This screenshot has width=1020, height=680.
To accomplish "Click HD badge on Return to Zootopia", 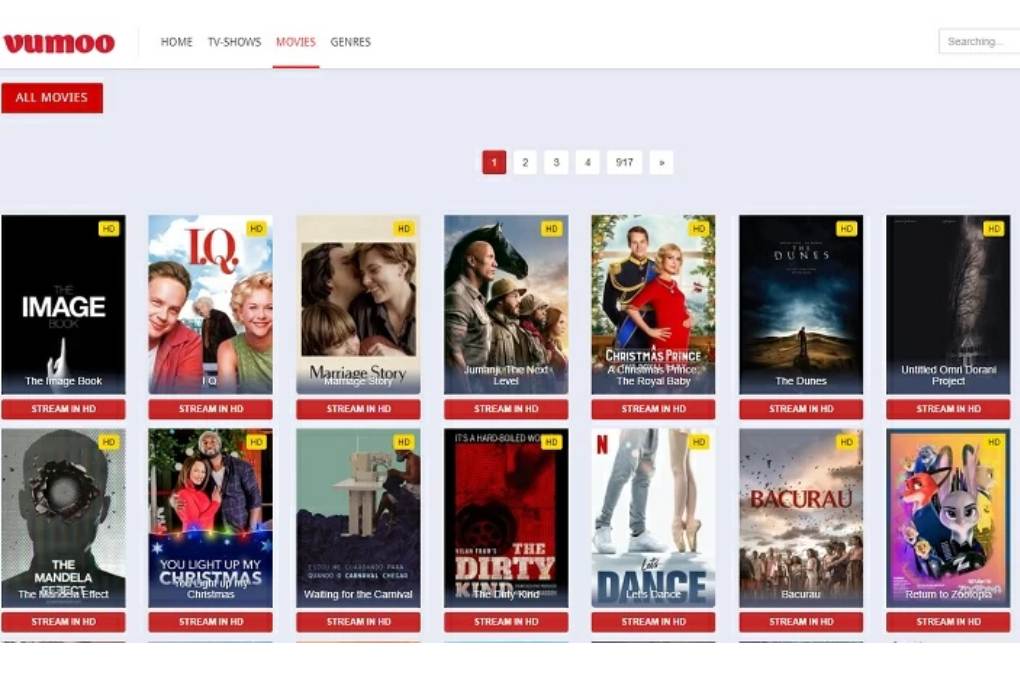I will point(994,442).
